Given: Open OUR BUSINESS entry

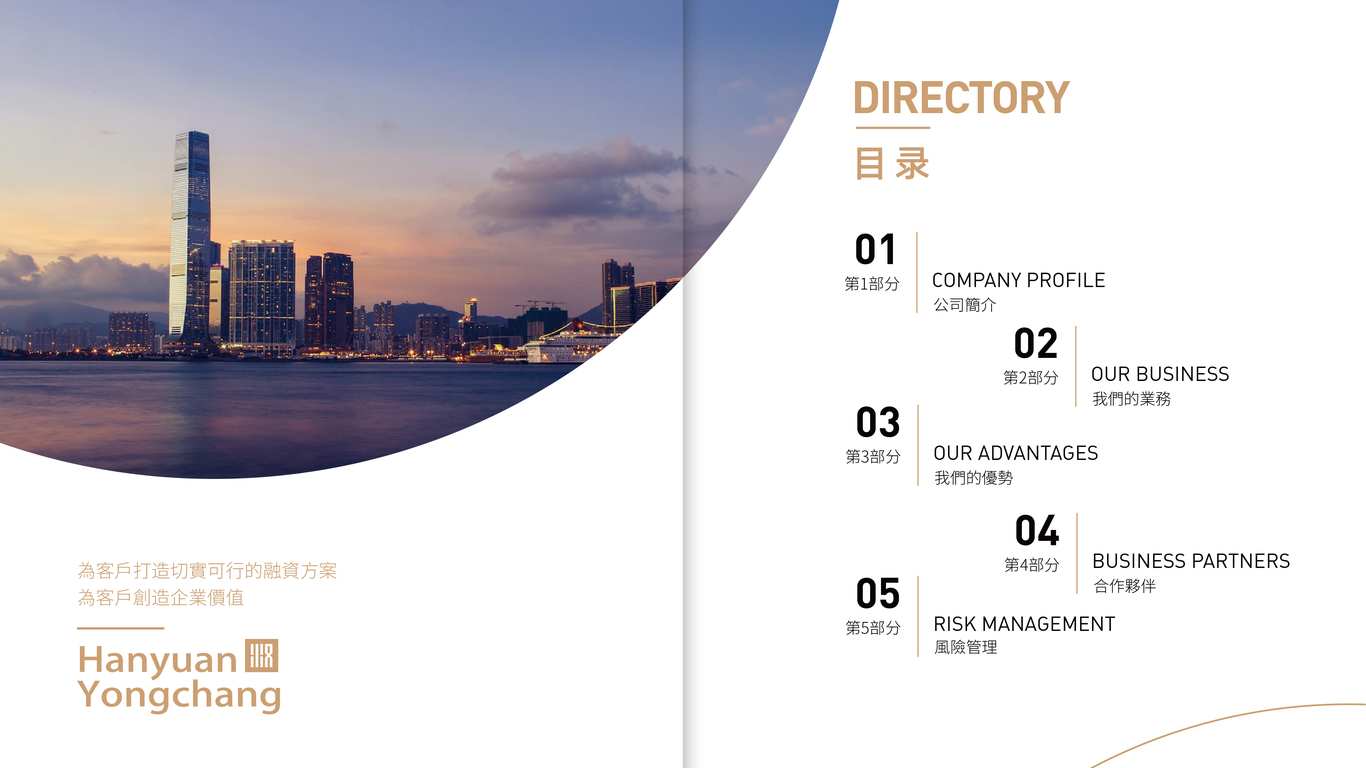Looking at the screenshot, I should pyautogui.click(x=1160, y=374).
